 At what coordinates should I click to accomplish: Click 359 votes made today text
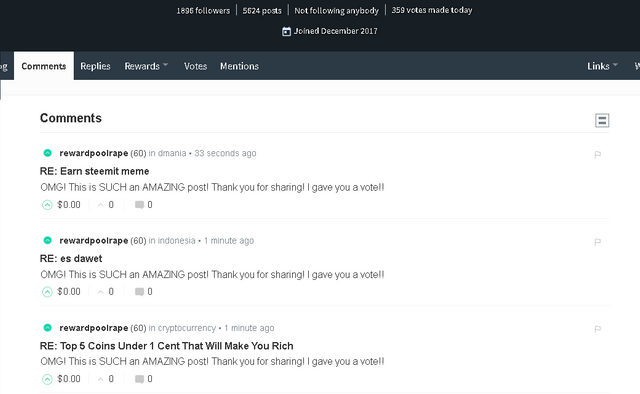coord(432,10)
